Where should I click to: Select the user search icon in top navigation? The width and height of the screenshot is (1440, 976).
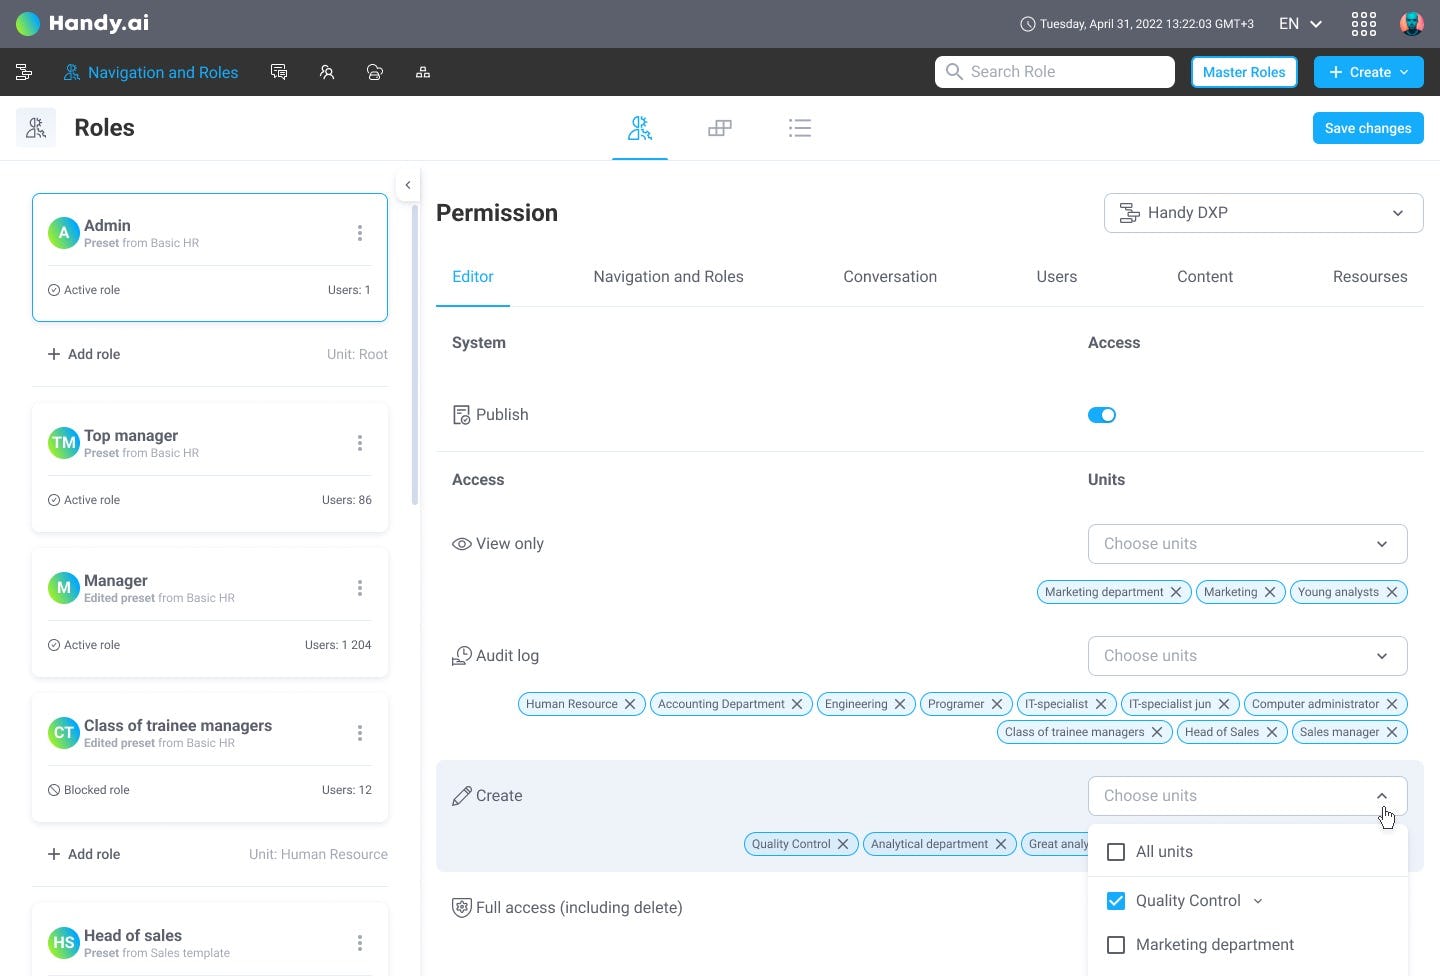(327, 72)
